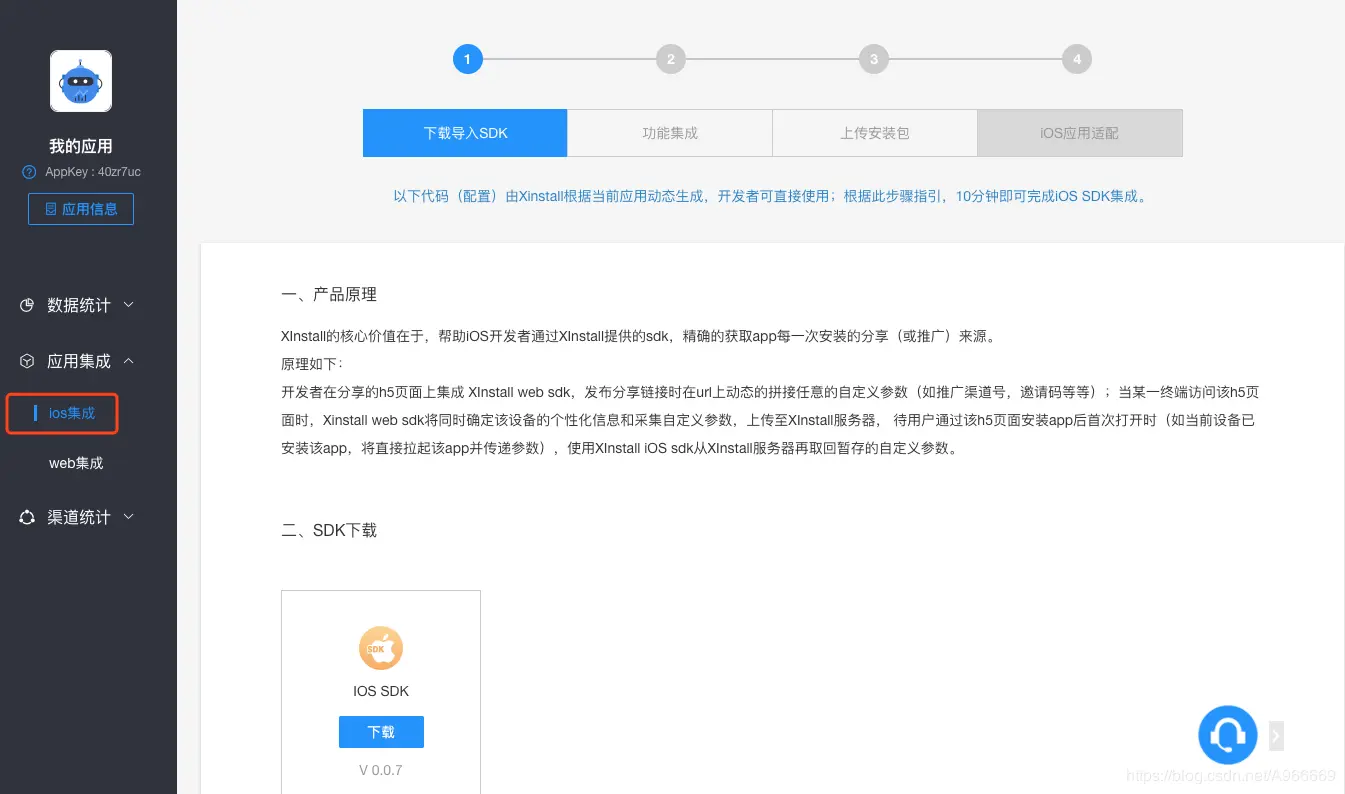Click step 1 circle in progress bar
Screen dimensions: 1345x794
[x=467, y=59]
